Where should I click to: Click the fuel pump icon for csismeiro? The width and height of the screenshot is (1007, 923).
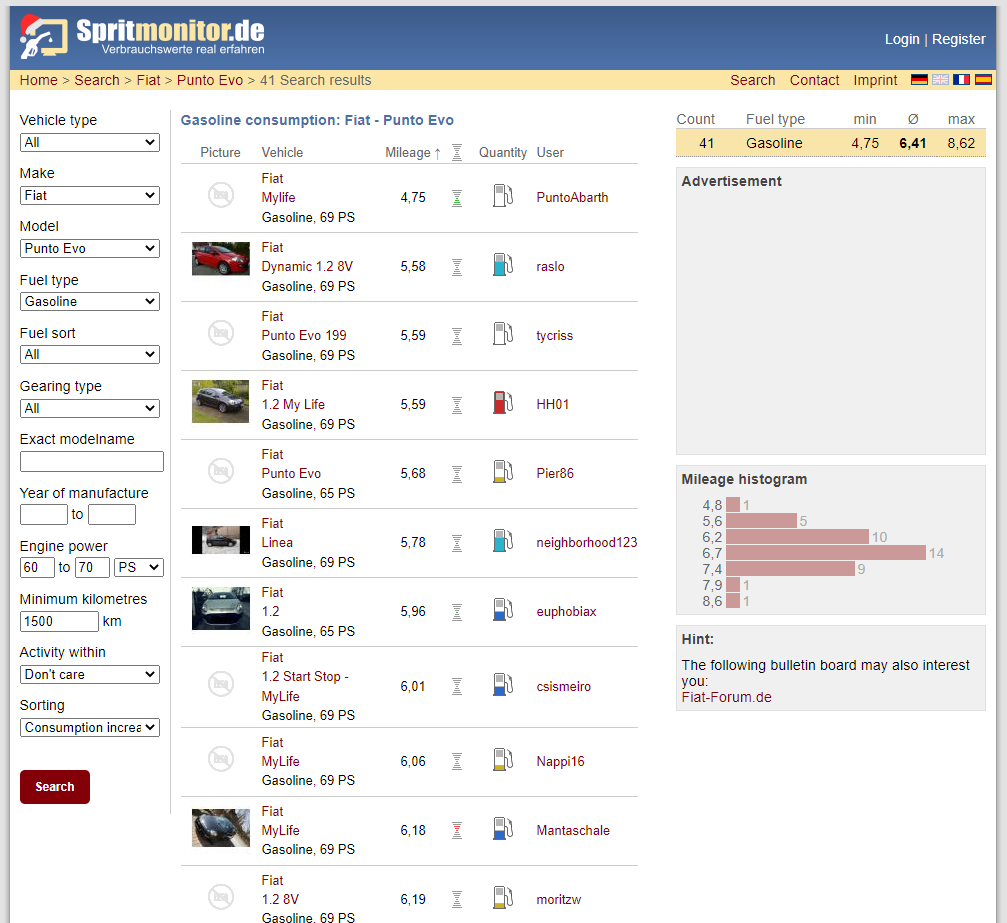503,685
